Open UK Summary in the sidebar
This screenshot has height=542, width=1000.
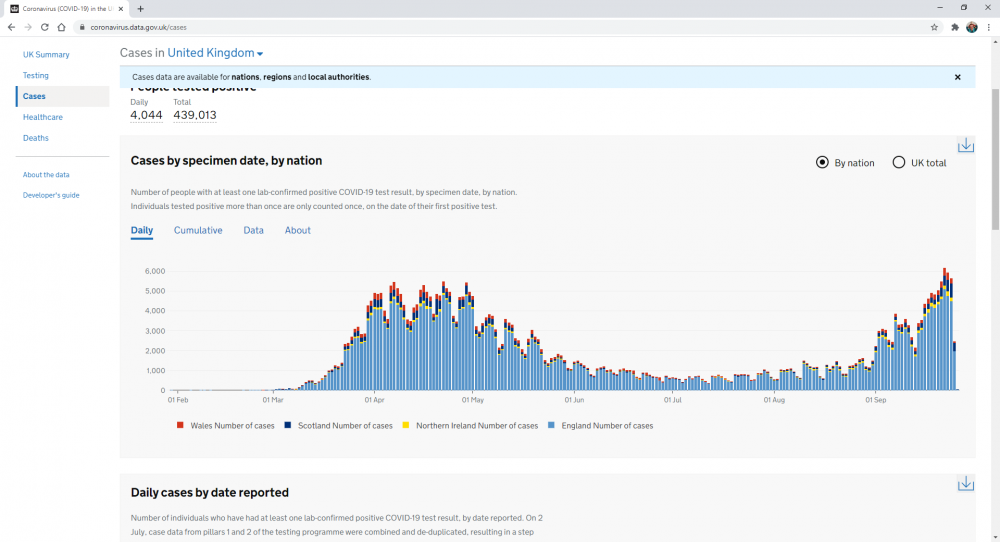46,55
